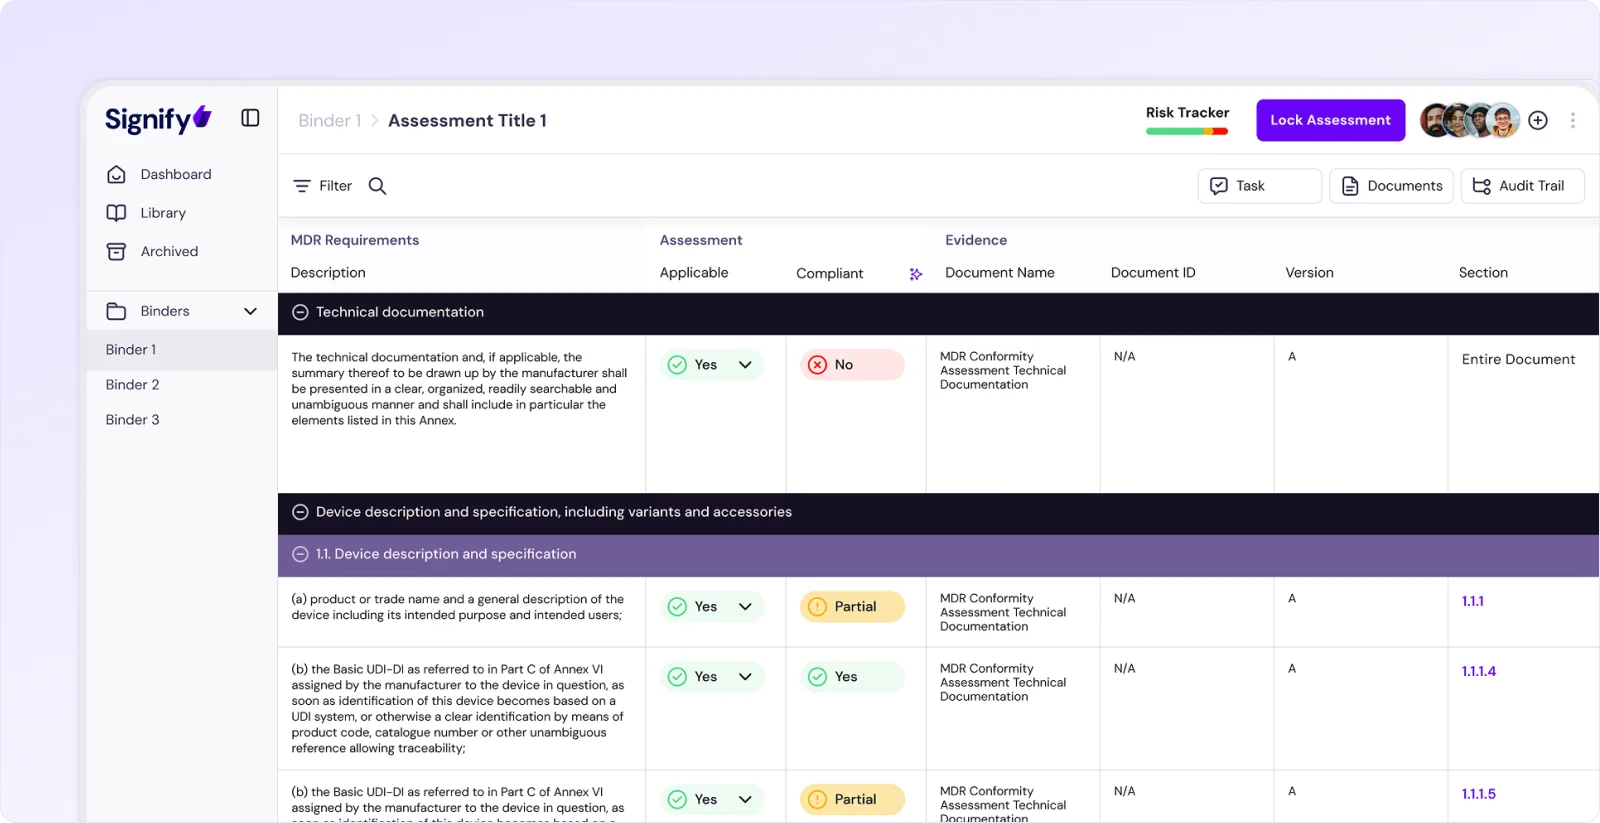Viewport: 1600px width, 823px height.
Task: Open Applicable dropdown in row with section 1.1.1.4
Action: (x=712, y=677)
